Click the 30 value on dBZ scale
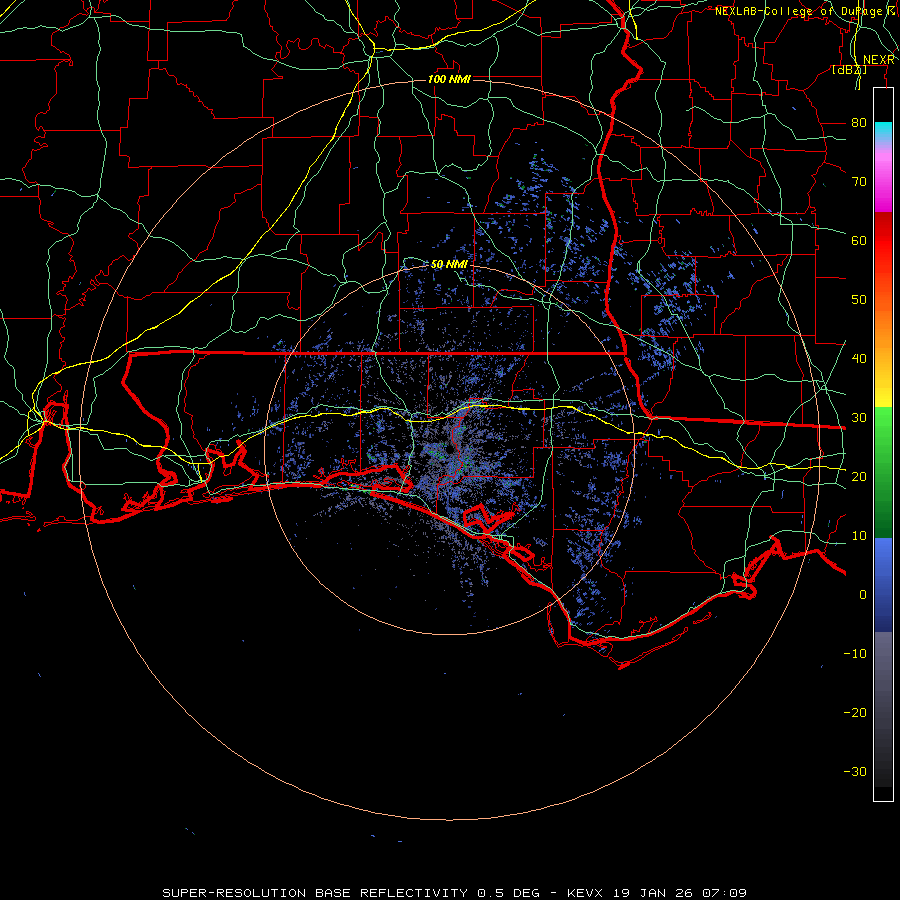900x900 pixels. (859, 417)
